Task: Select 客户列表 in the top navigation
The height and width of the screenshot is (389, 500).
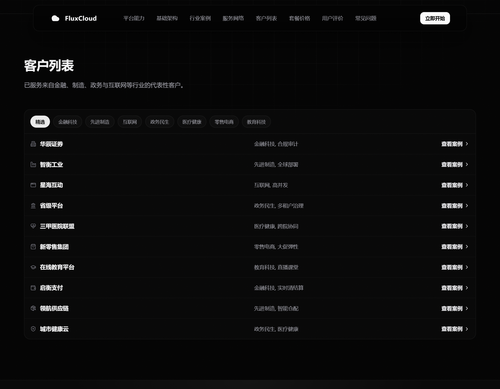Action: coord(266,18)
